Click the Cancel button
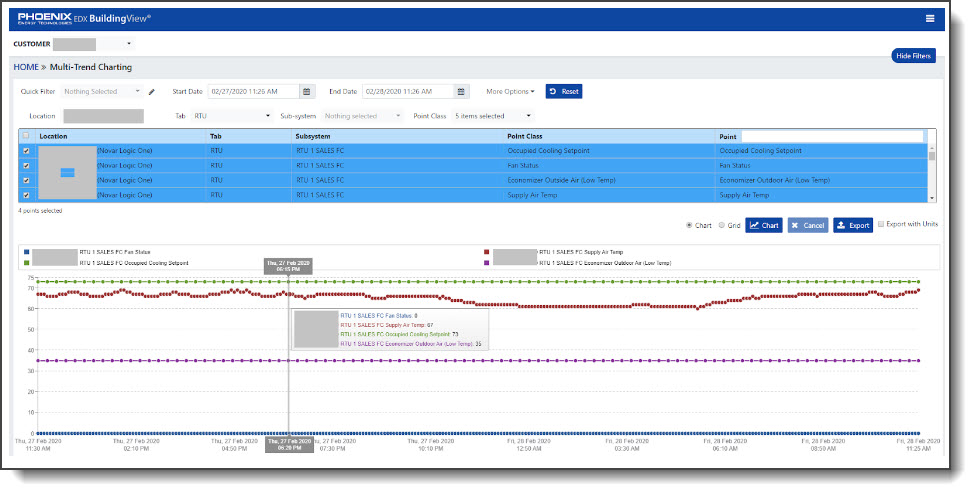 (808, 225)
